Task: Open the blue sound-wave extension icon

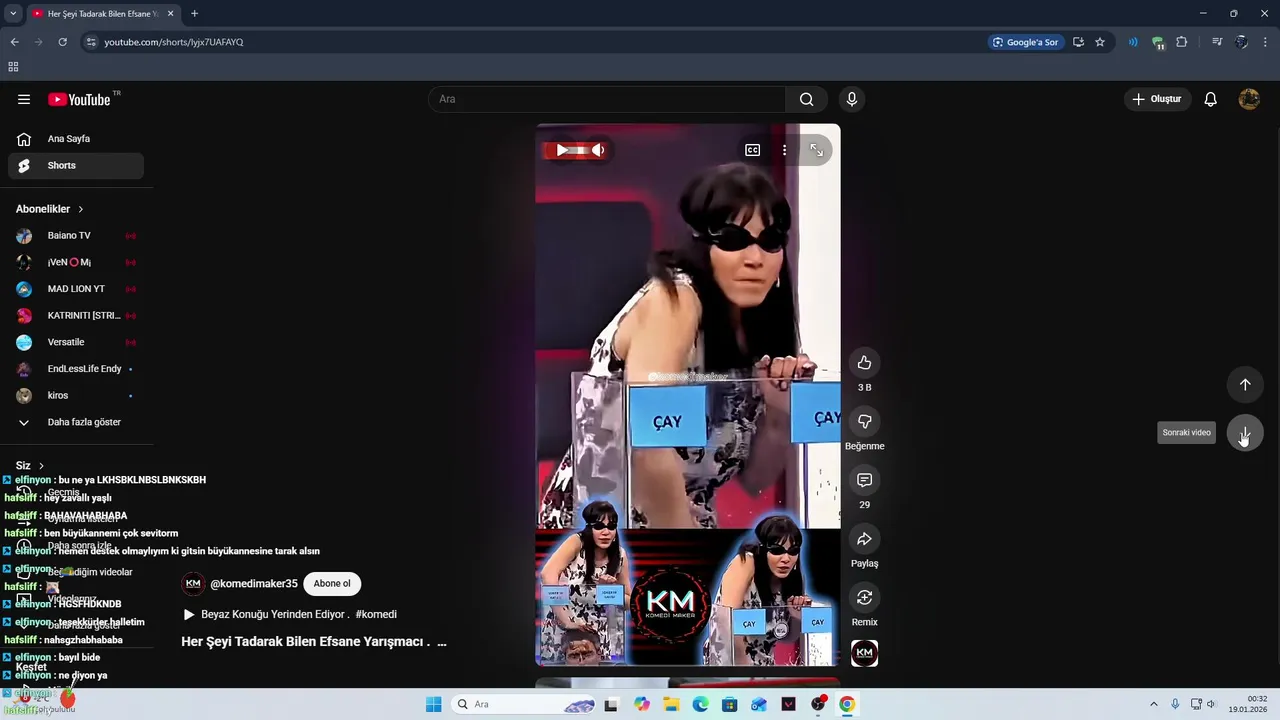Action: 1133,42
